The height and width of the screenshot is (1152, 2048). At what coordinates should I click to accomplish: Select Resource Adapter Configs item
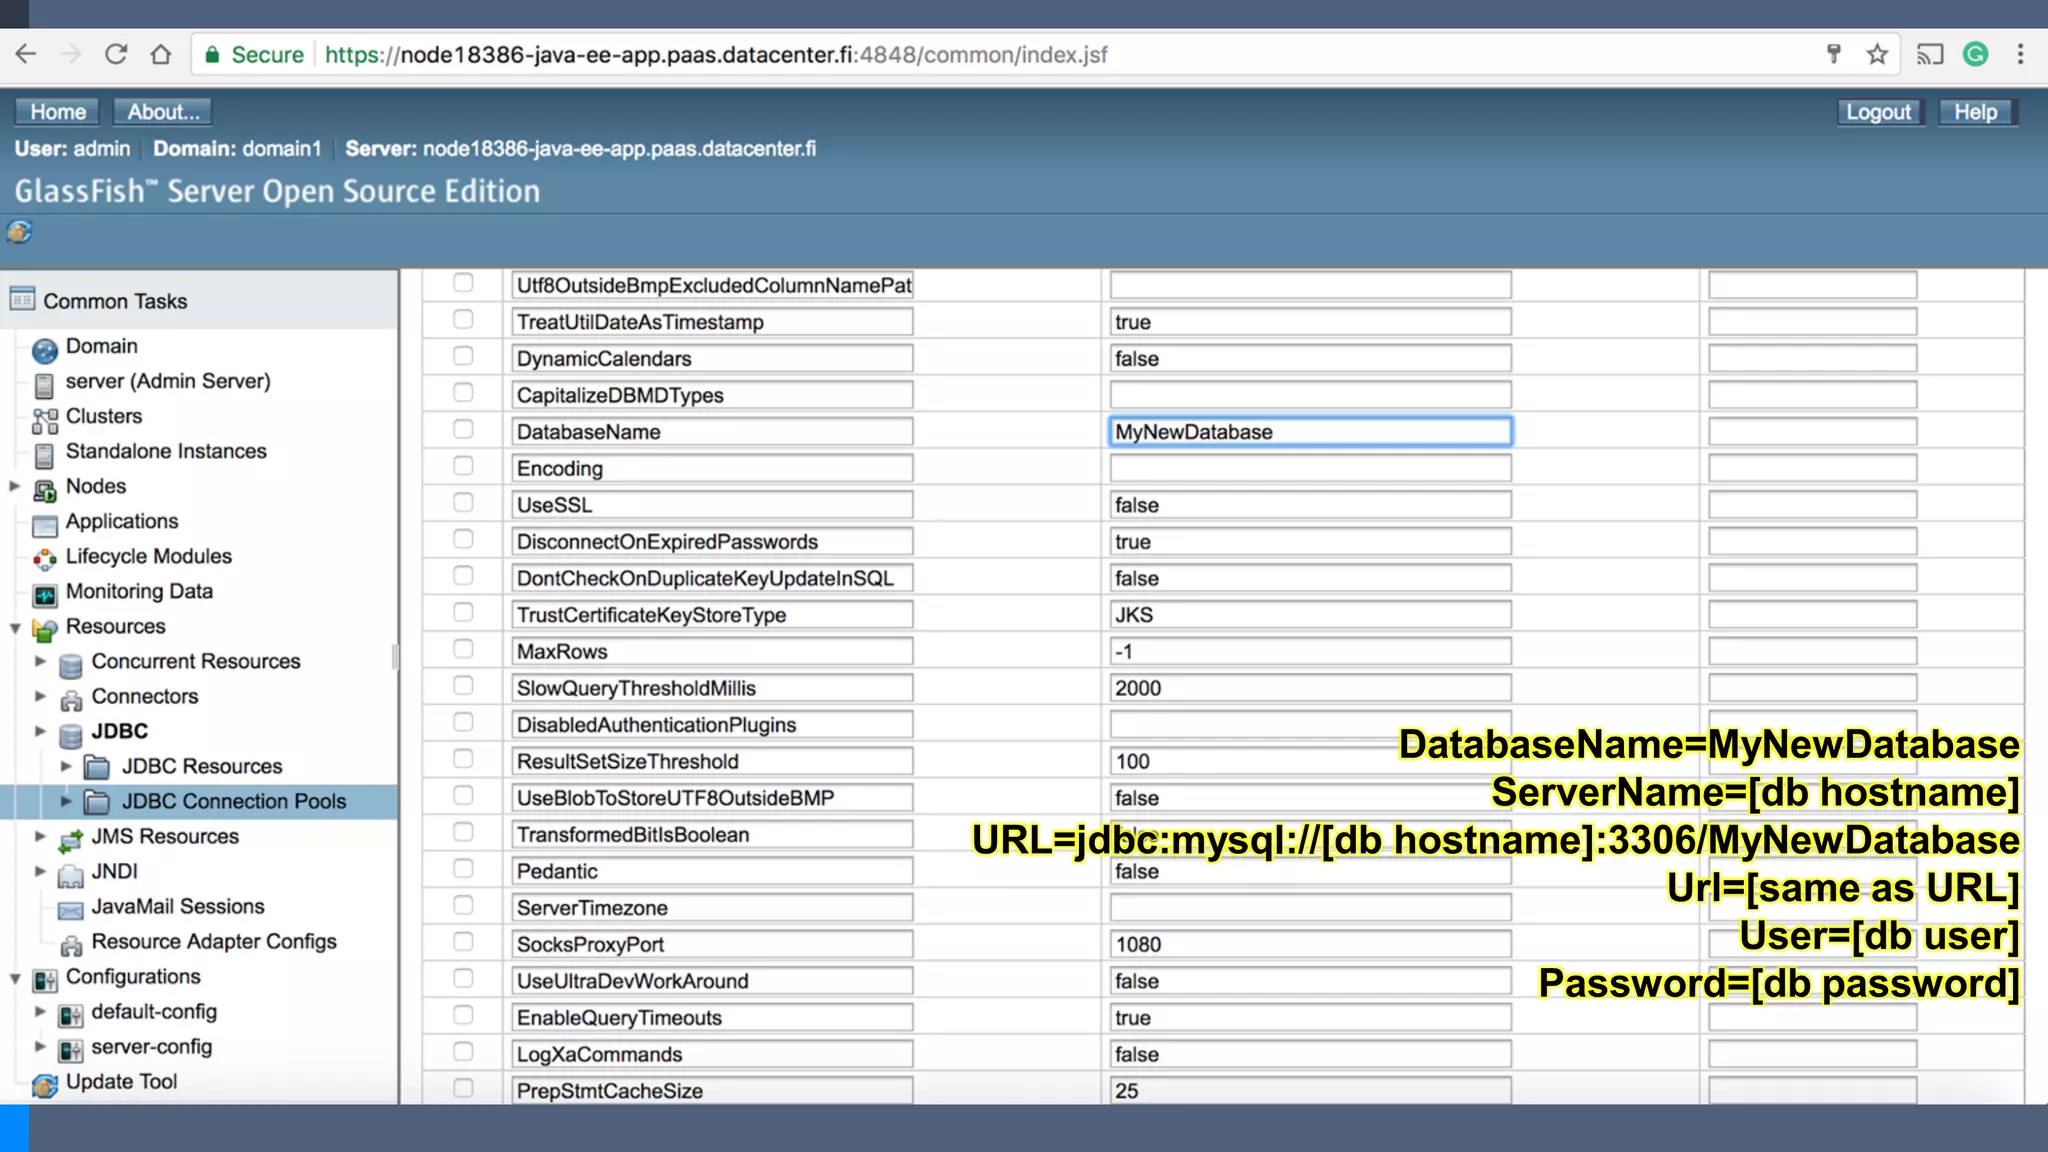point(214,941)
